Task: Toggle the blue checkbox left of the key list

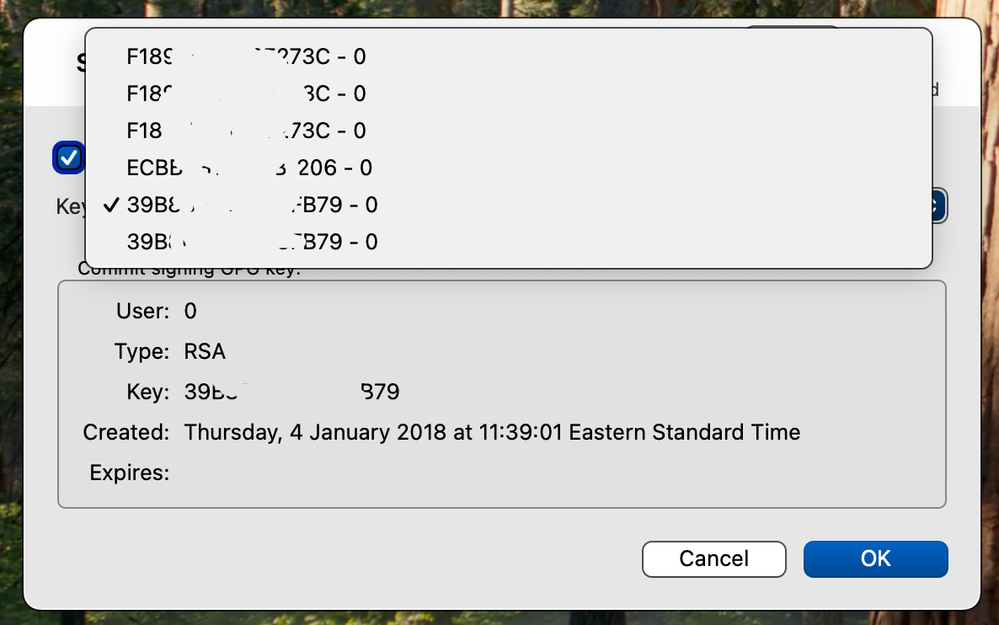Action: (x=69, y=157)
